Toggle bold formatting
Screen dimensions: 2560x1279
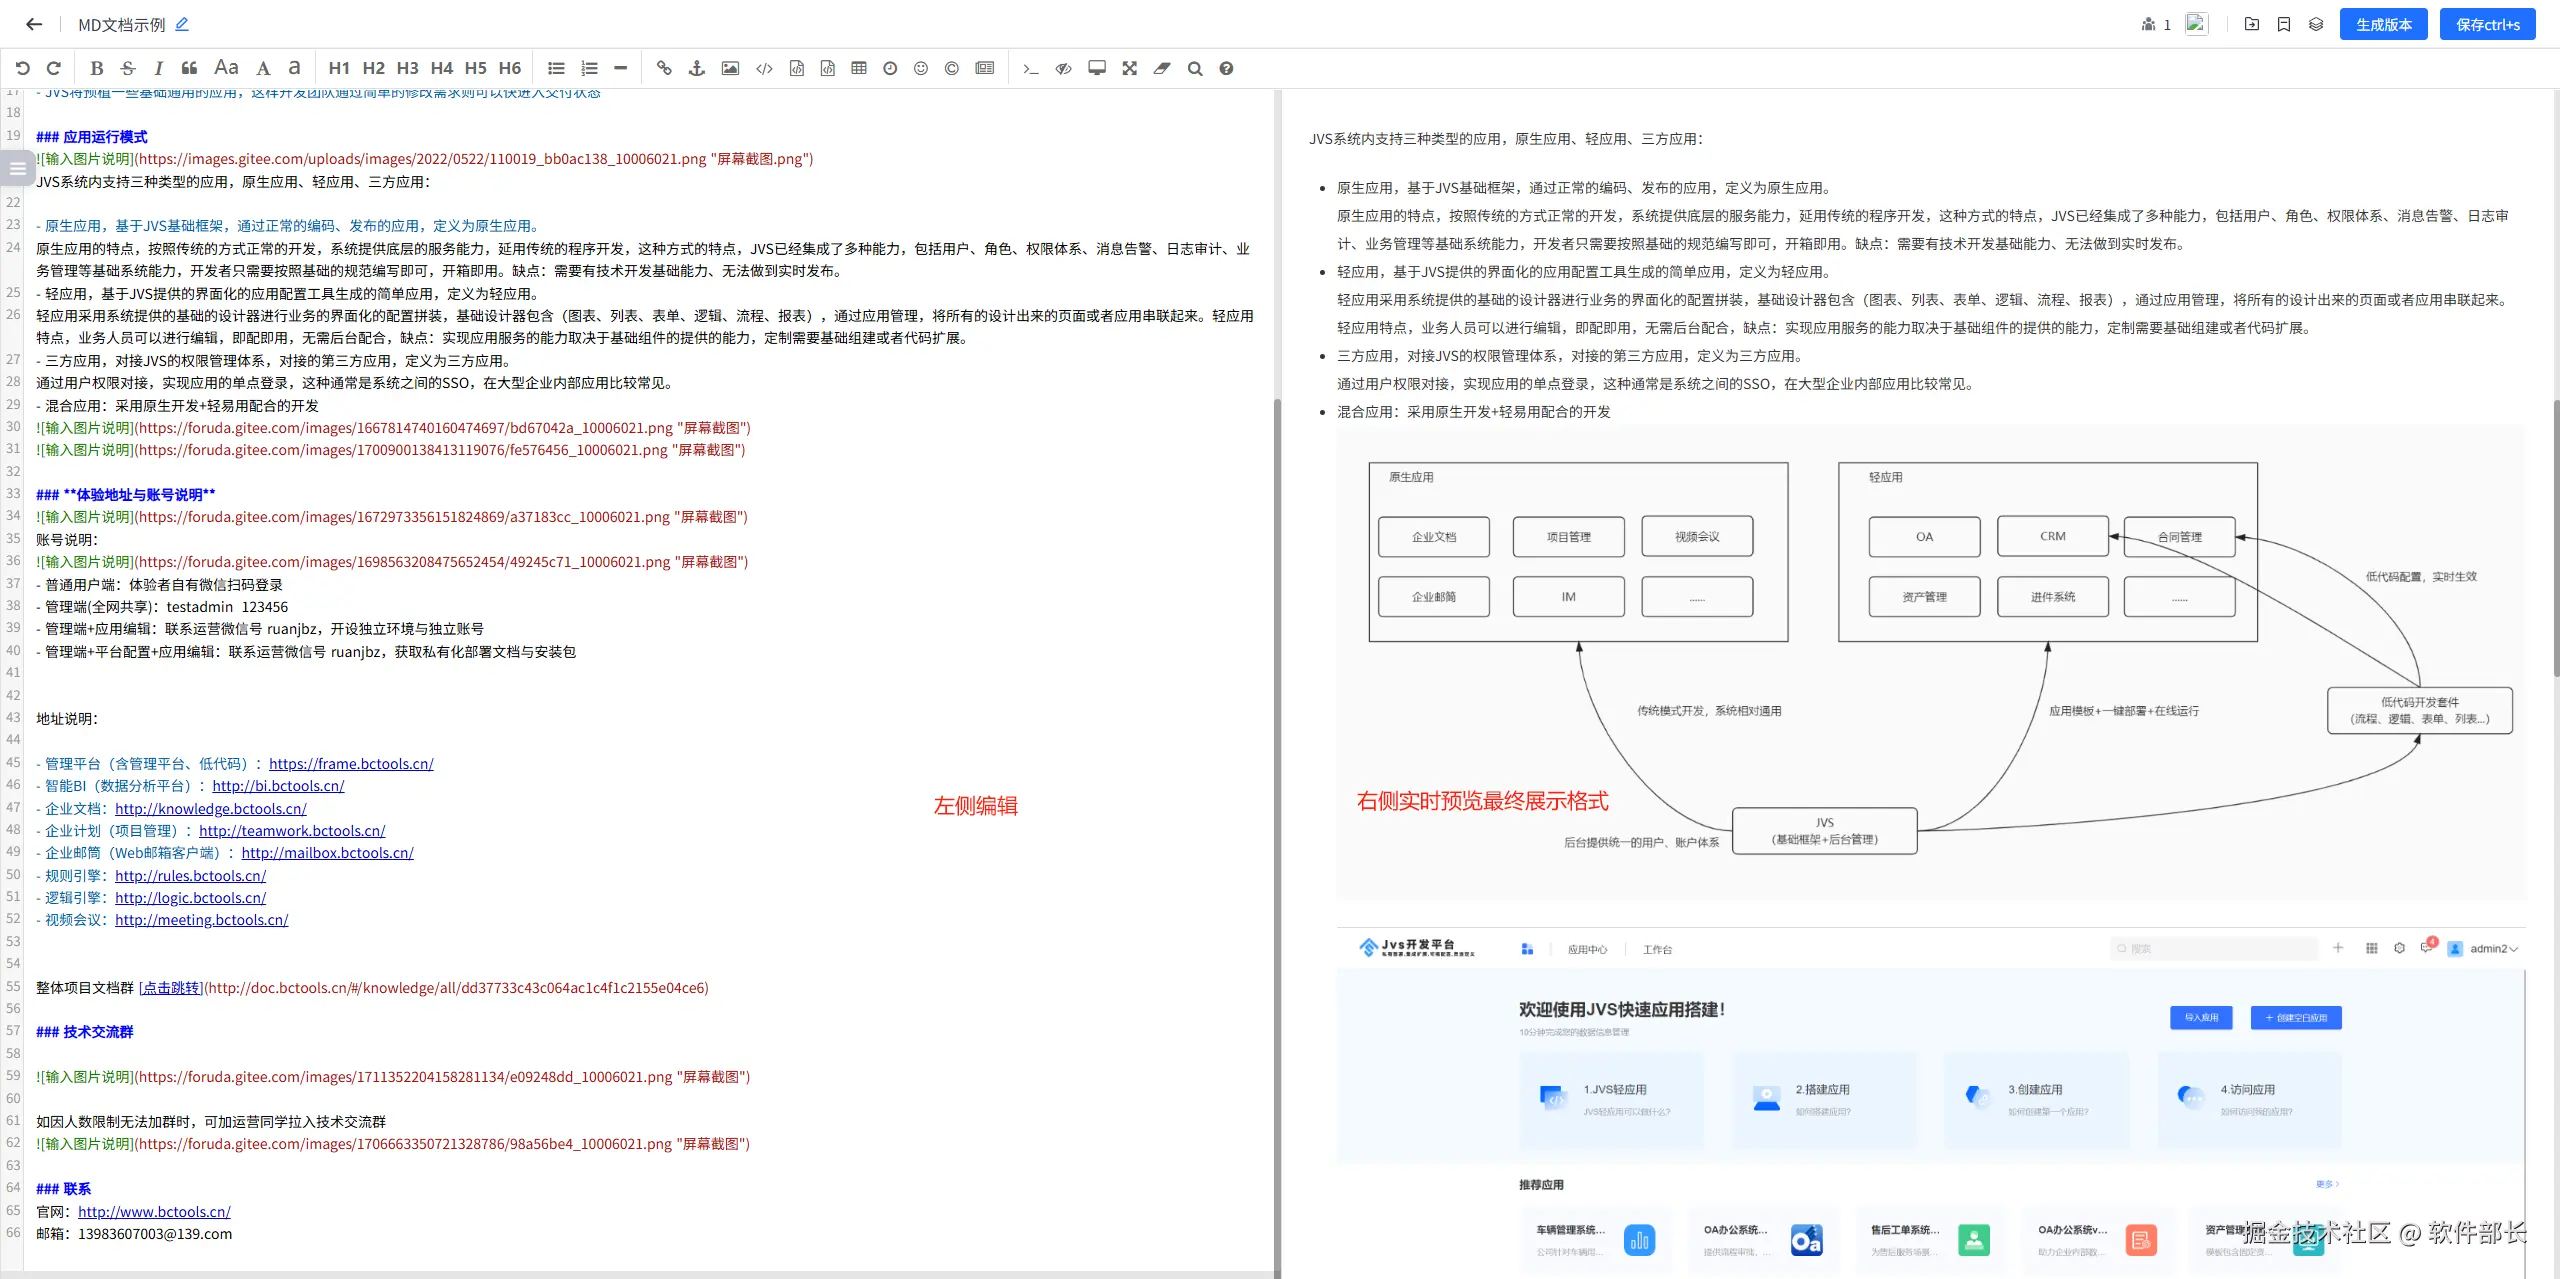pos(96,68)
